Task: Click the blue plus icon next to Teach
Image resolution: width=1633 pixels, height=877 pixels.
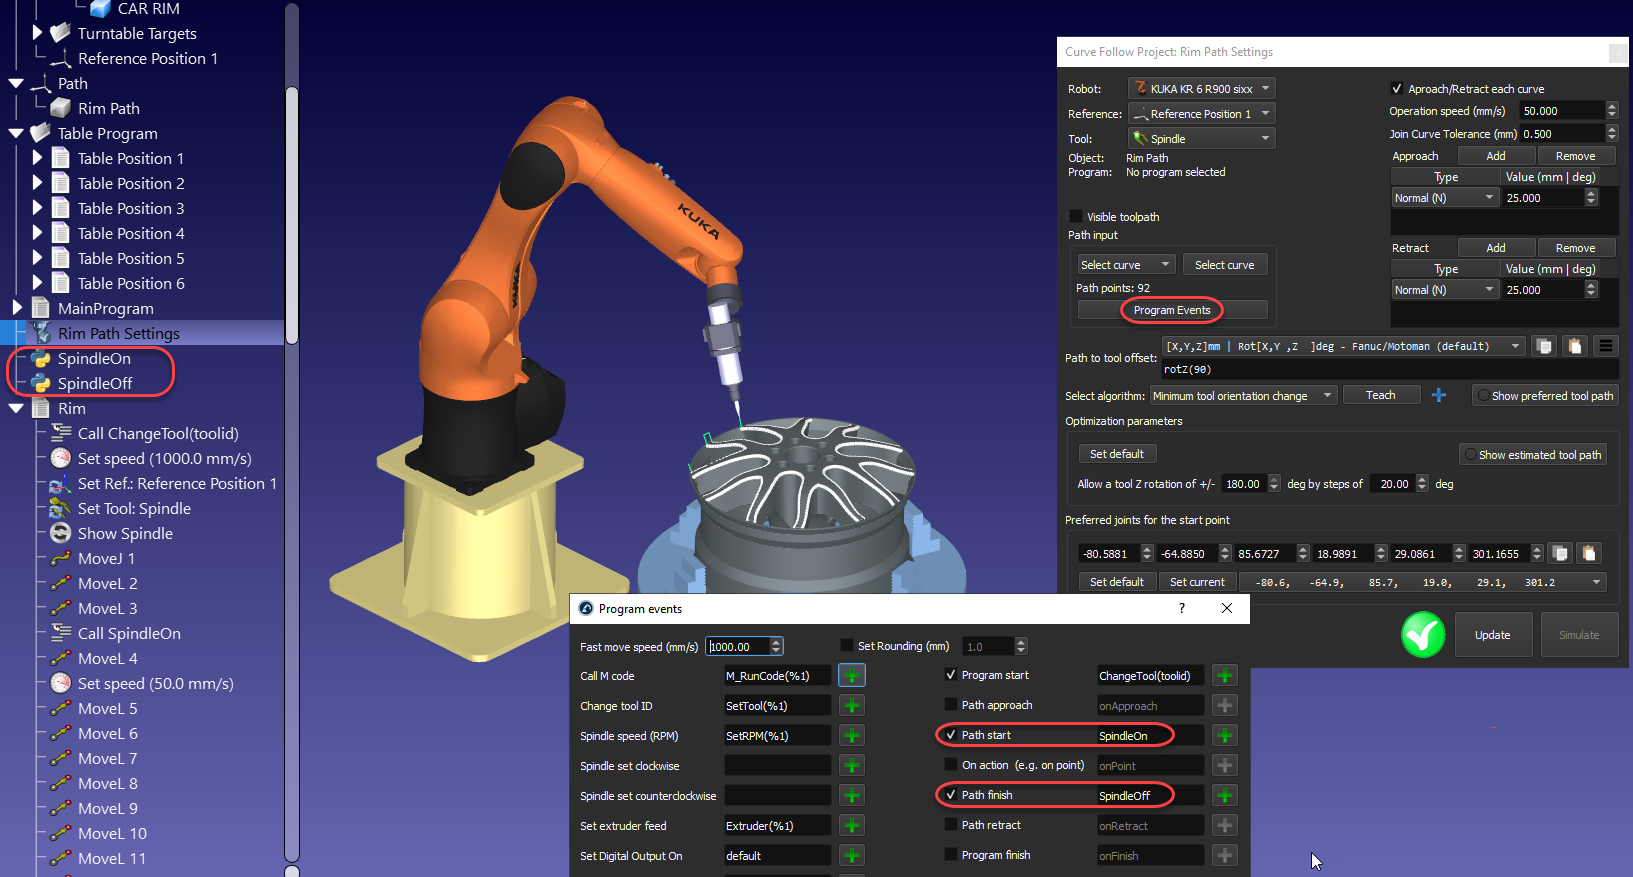Action: coord(1439,395)
